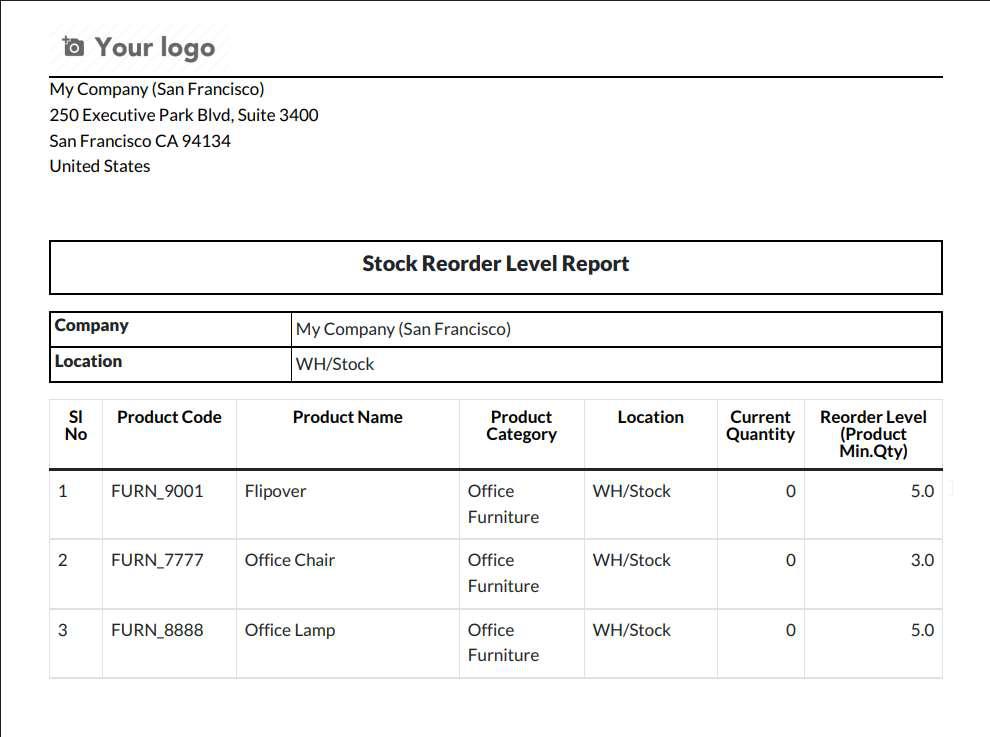This screenshot has width=990, height=737.
Task: Click the 3.0 reorder level value
Action: pos(922,560)
